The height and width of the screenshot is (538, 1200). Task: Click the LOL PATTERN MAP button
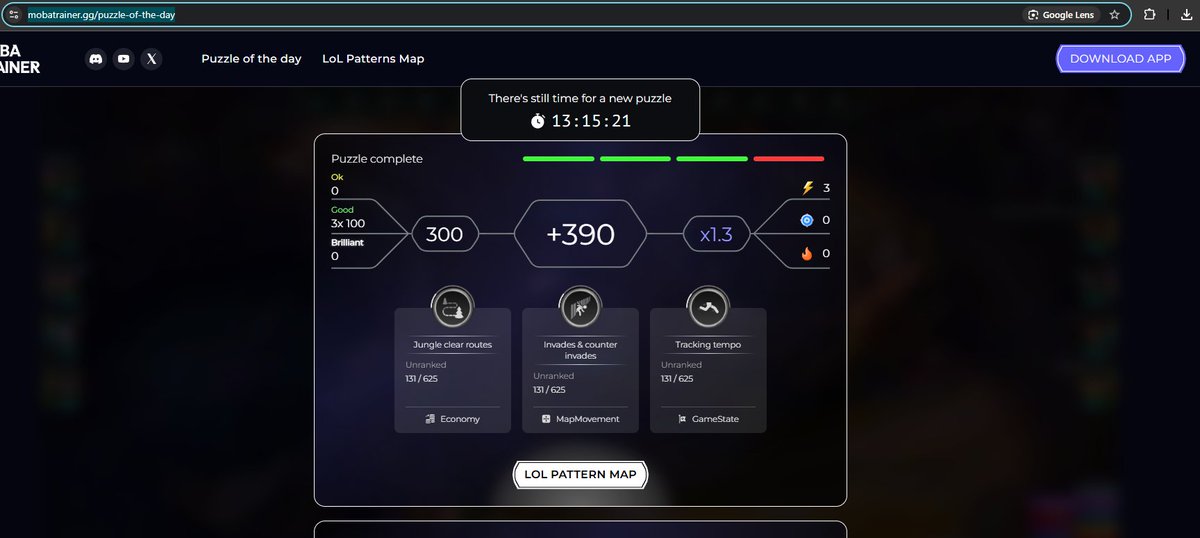(580, 474)
